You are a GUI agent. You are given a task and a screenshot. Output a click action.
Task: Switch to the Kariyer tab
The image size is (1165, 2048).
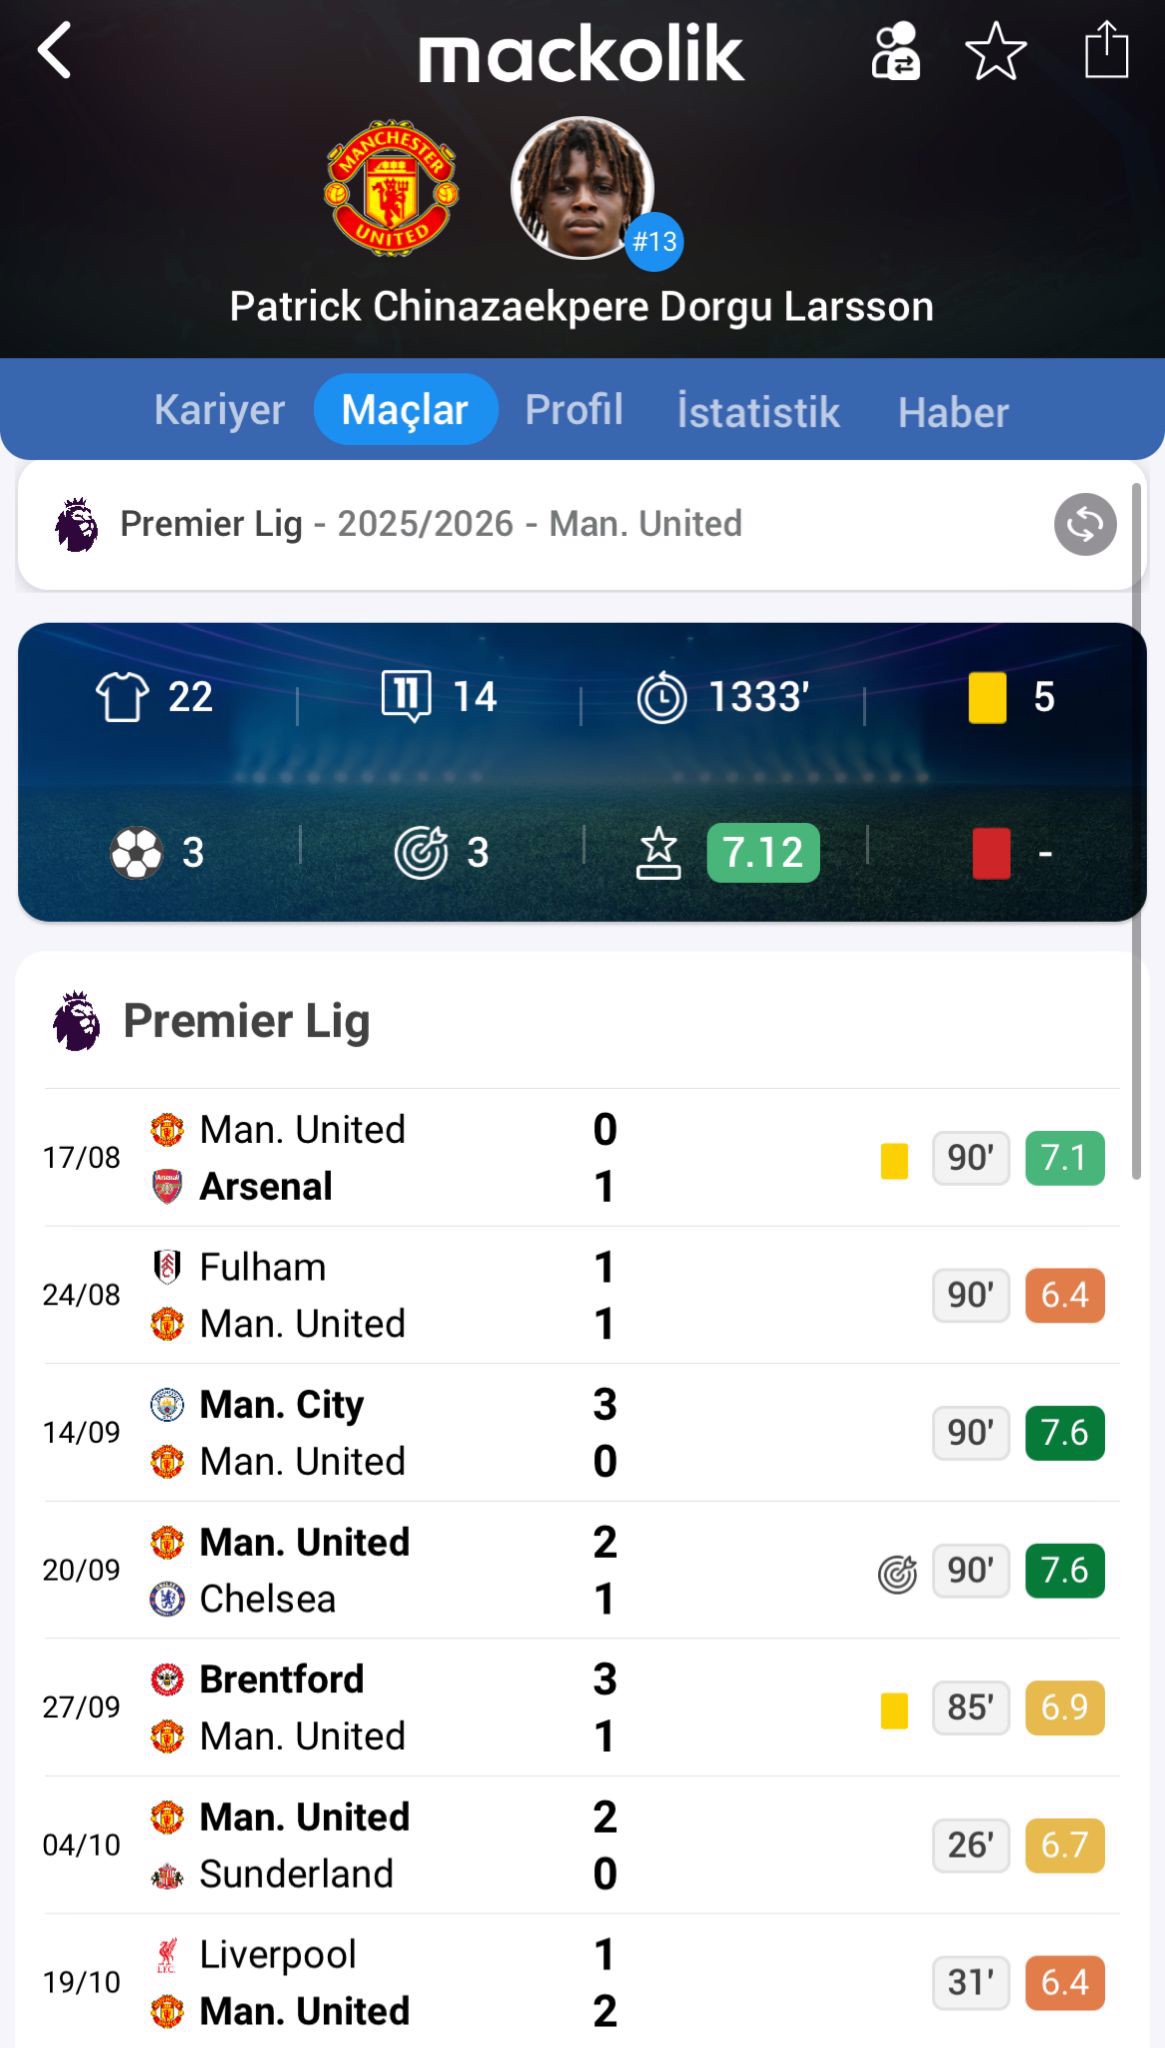tap(219, 410)
